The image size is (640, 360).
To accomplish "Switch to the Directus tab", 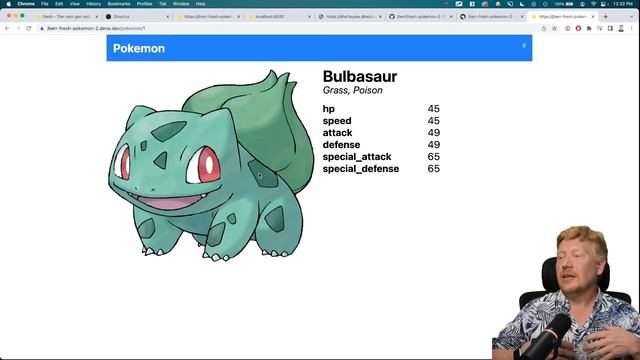I will 138,17.
